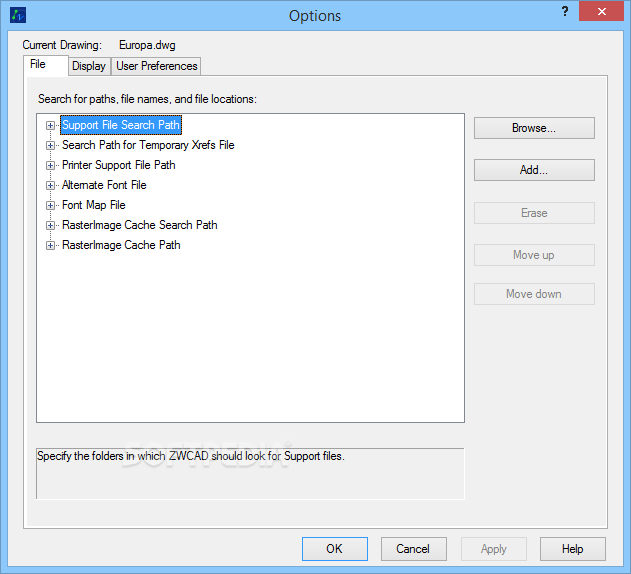
Task: Expand Support File Search Path node
Action: pyautogui.click(x=50, y=125)
